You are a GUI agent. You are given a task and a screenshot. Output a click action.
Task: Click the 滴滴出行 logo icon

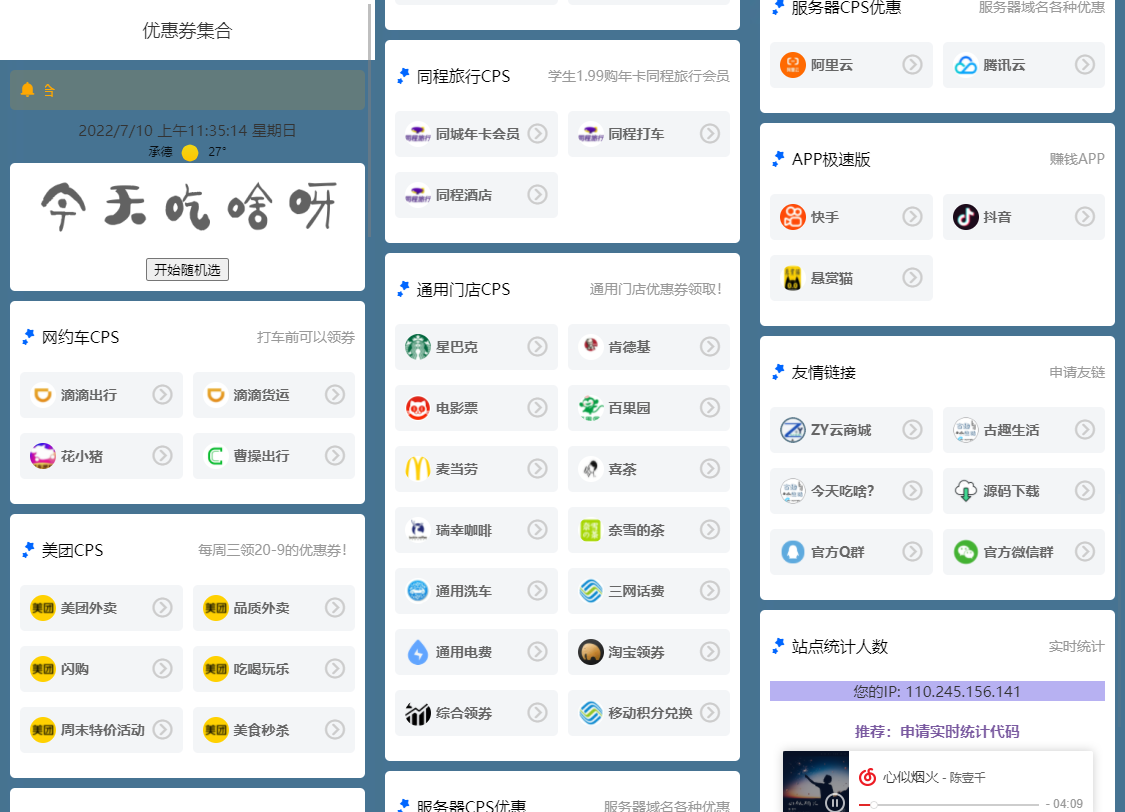(43, 395)
